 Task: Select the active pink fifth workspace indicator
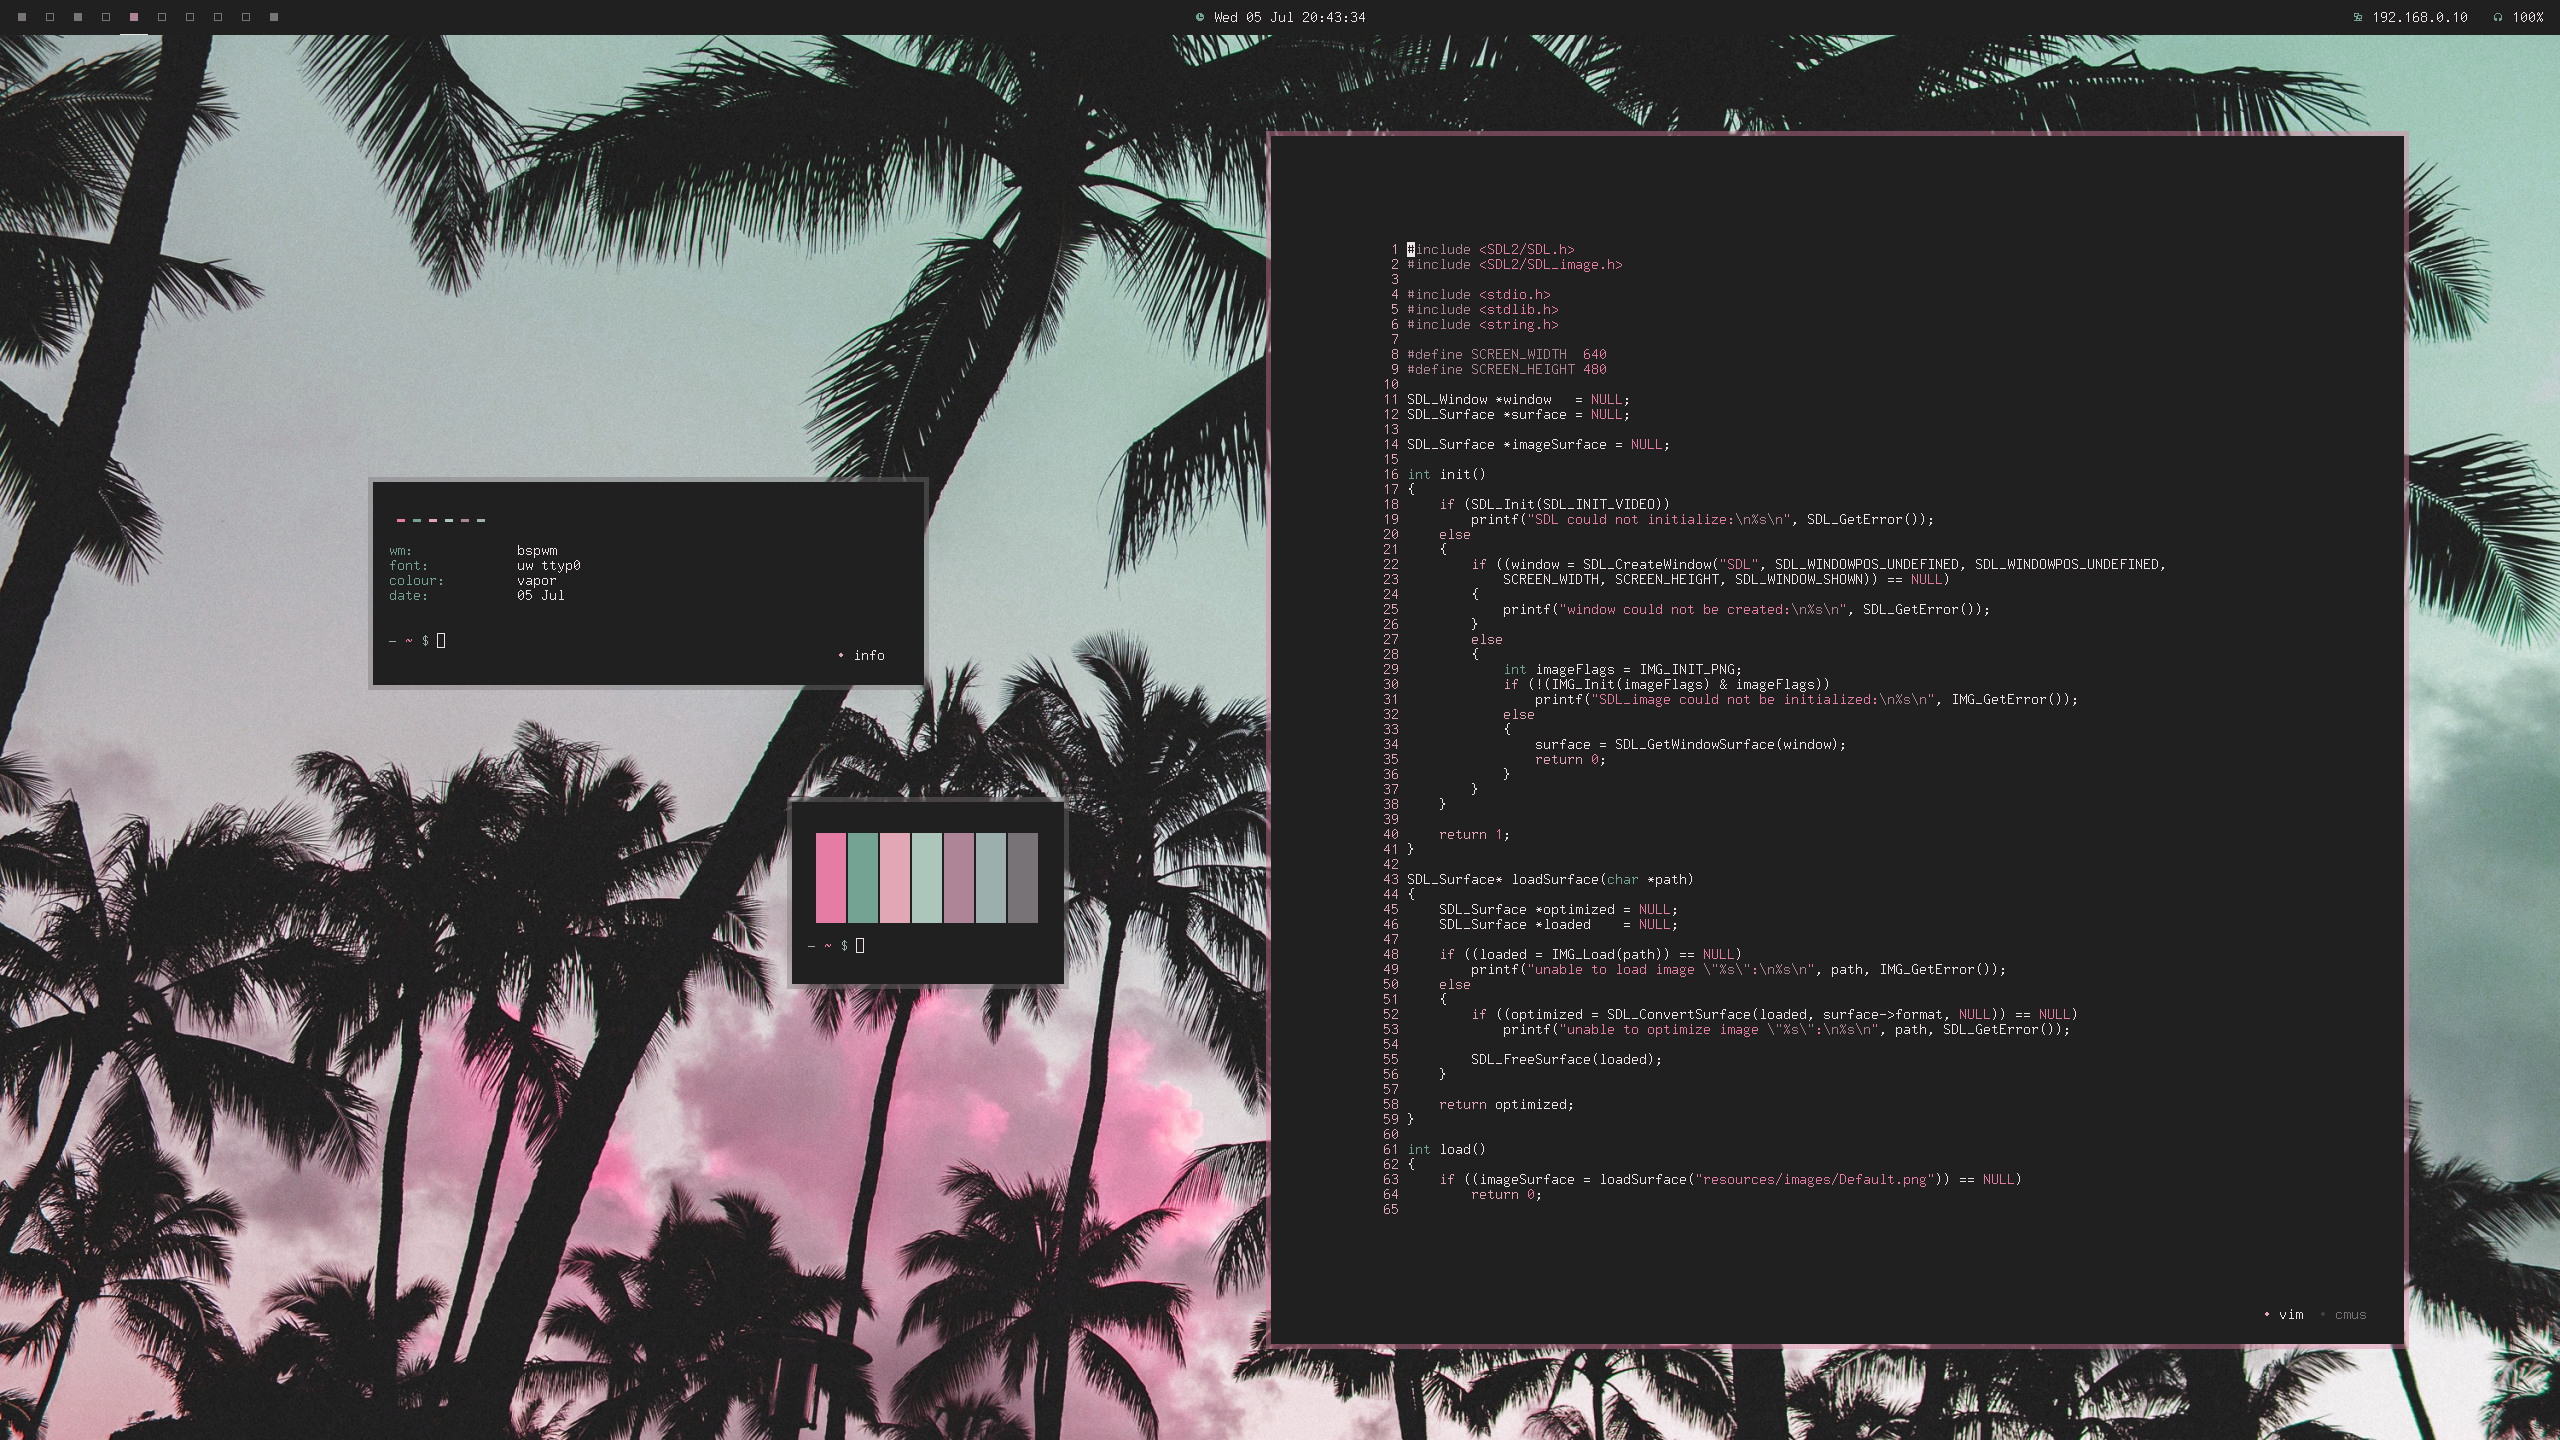click(134, 17)
